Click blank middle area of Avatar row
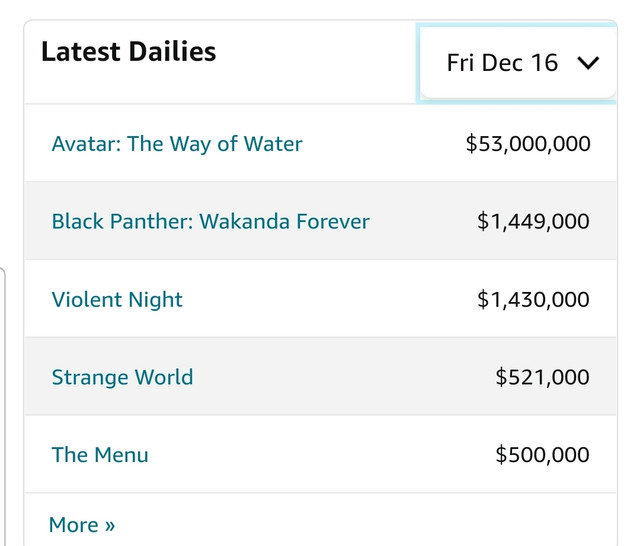This screenshot has width=640, height=546. (380, 144)
